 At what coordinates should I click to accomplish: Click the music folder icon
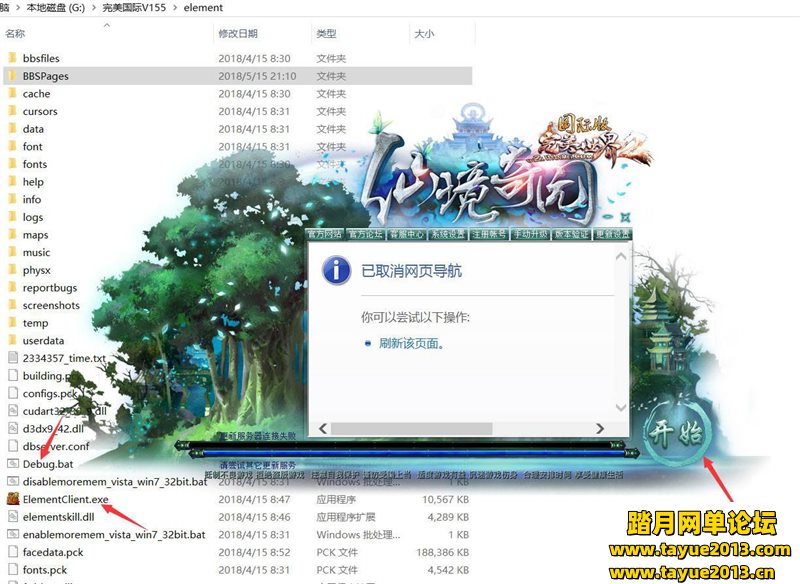click(13, 252)
